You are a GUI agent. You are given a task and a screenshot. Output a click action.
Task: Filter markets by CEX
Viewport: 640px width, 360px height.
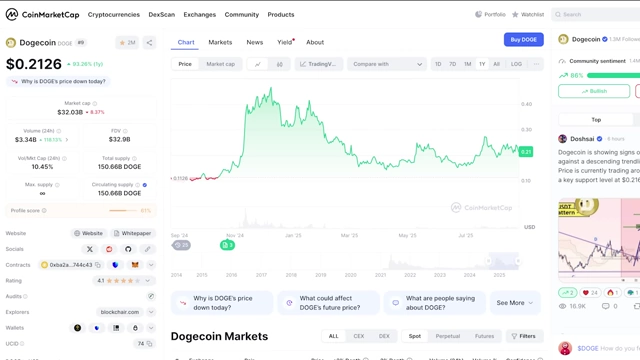pyautogui.click(x=359, y=336)
